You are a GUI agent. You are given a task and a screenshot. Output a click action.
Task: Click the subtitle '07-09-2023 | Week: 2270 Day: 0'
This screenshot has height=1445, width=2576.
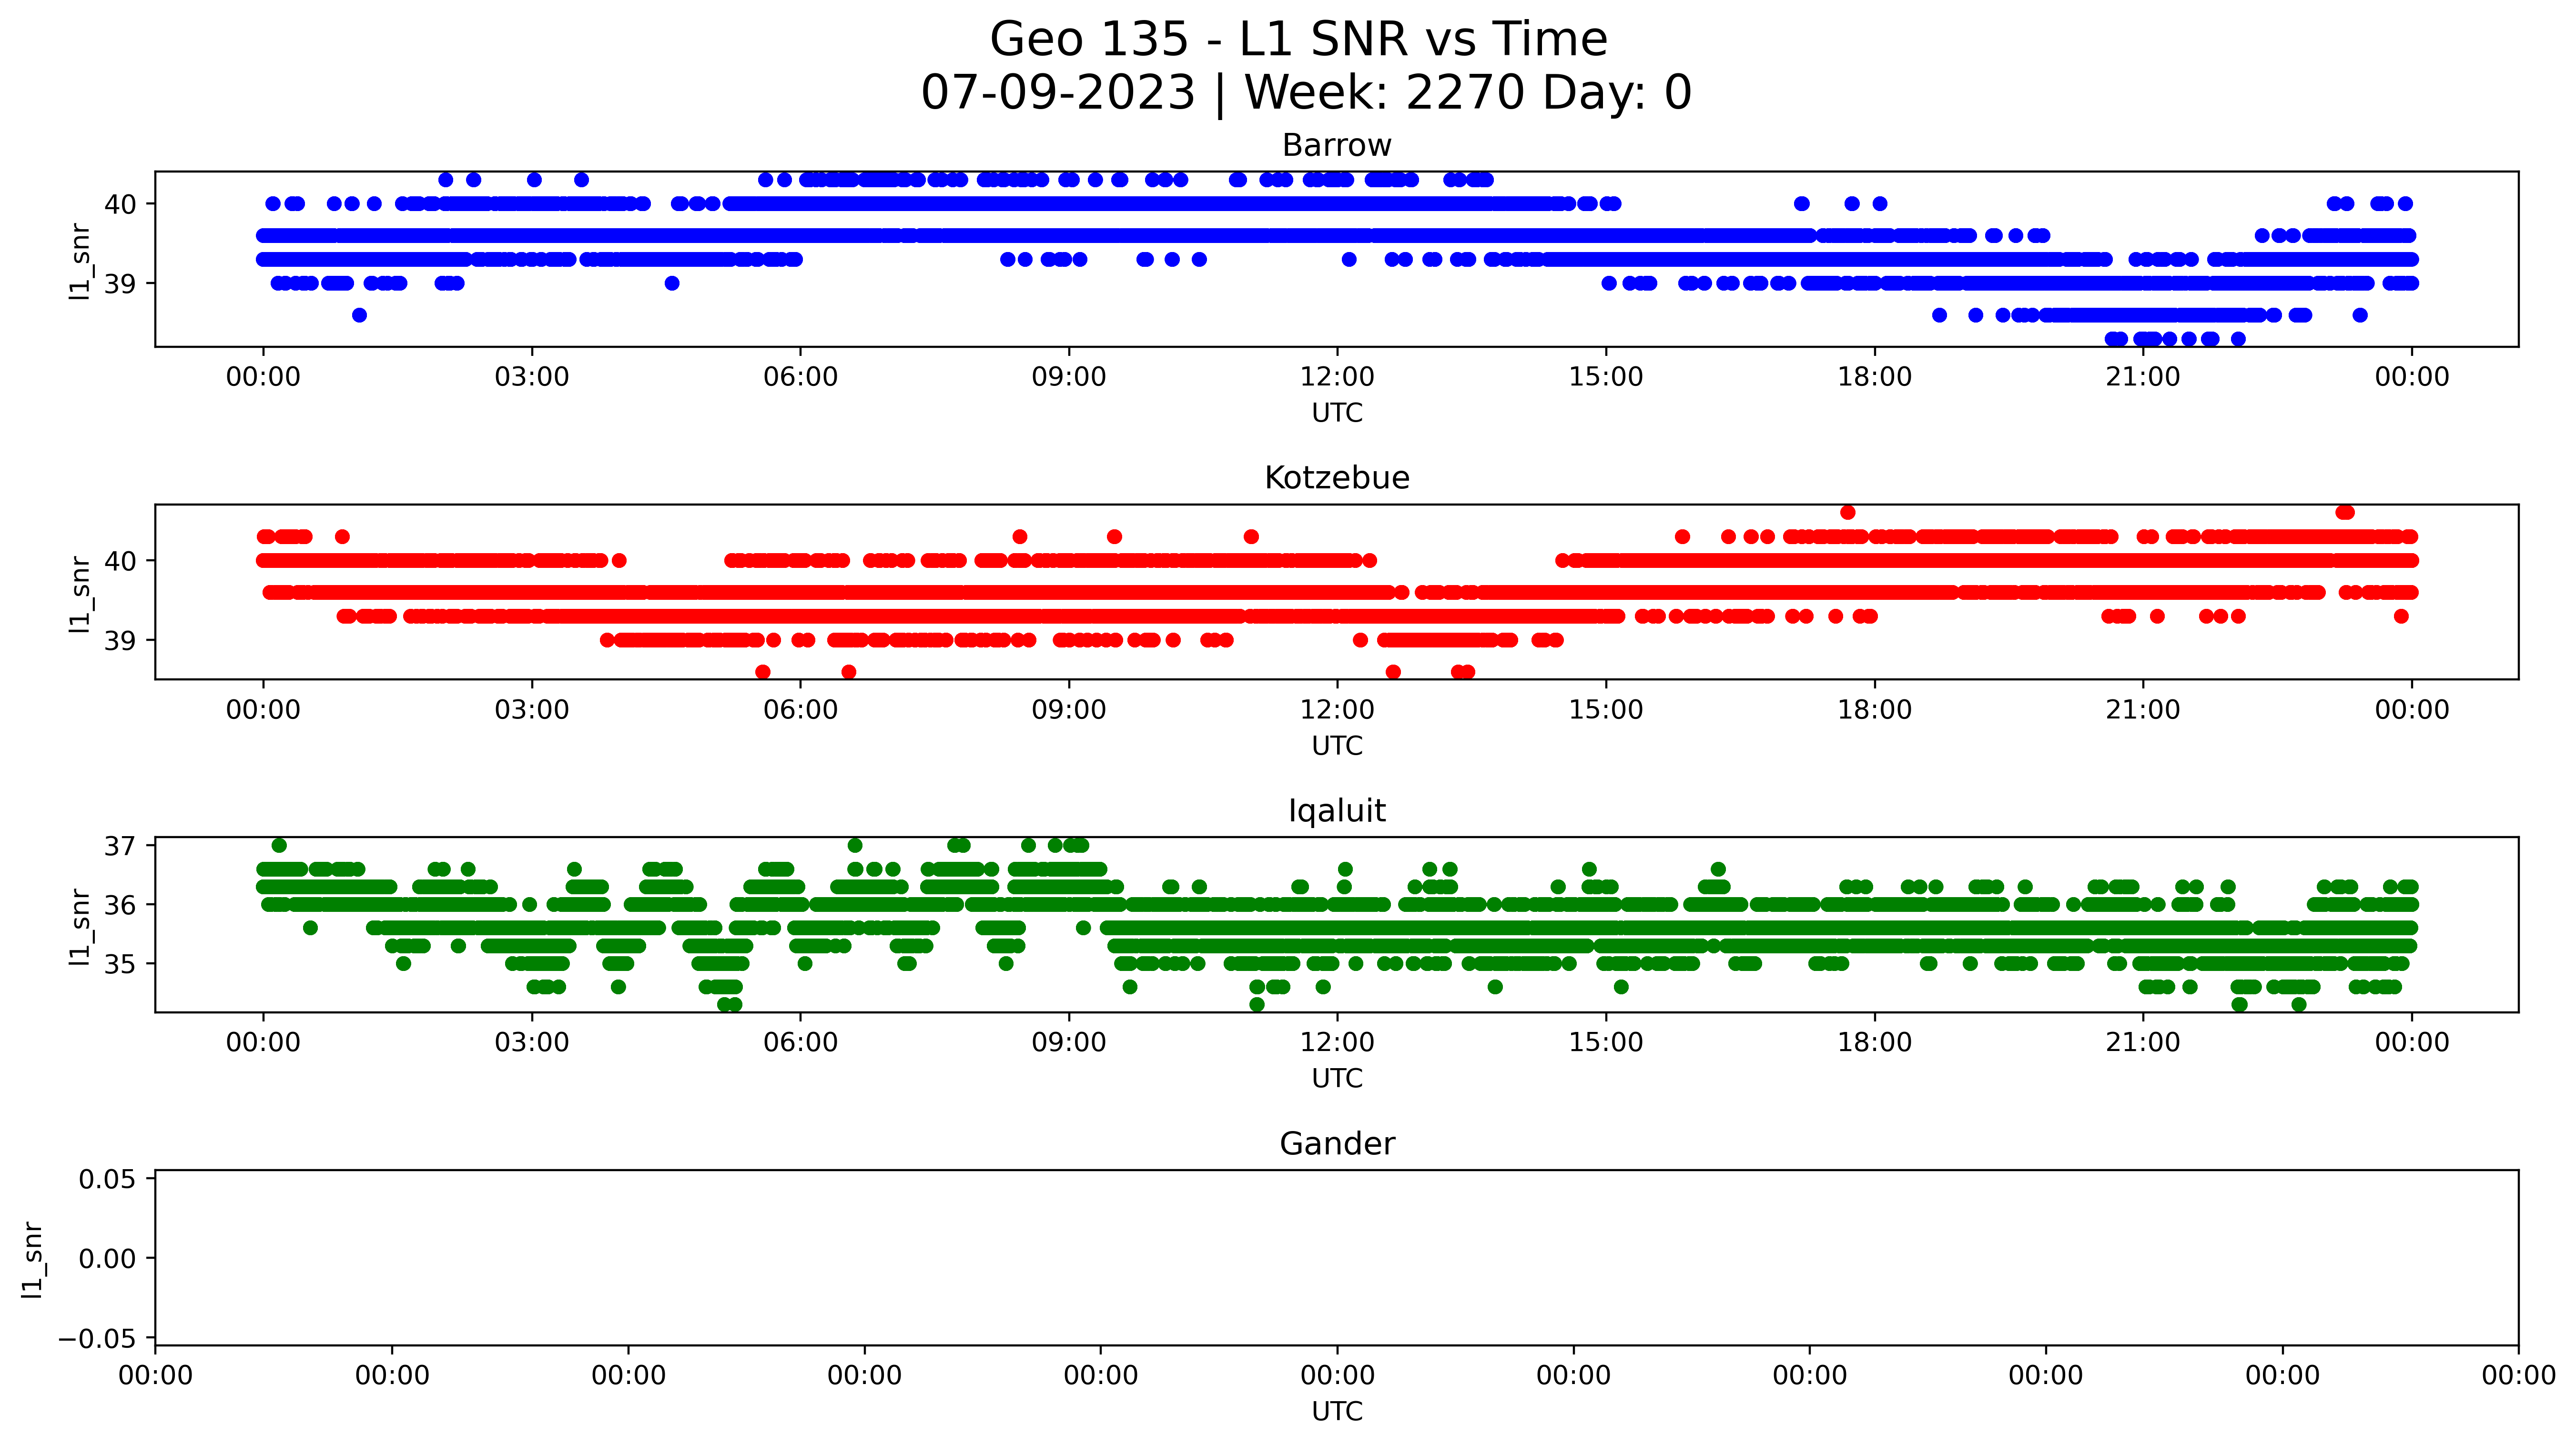pos(1306,93)
